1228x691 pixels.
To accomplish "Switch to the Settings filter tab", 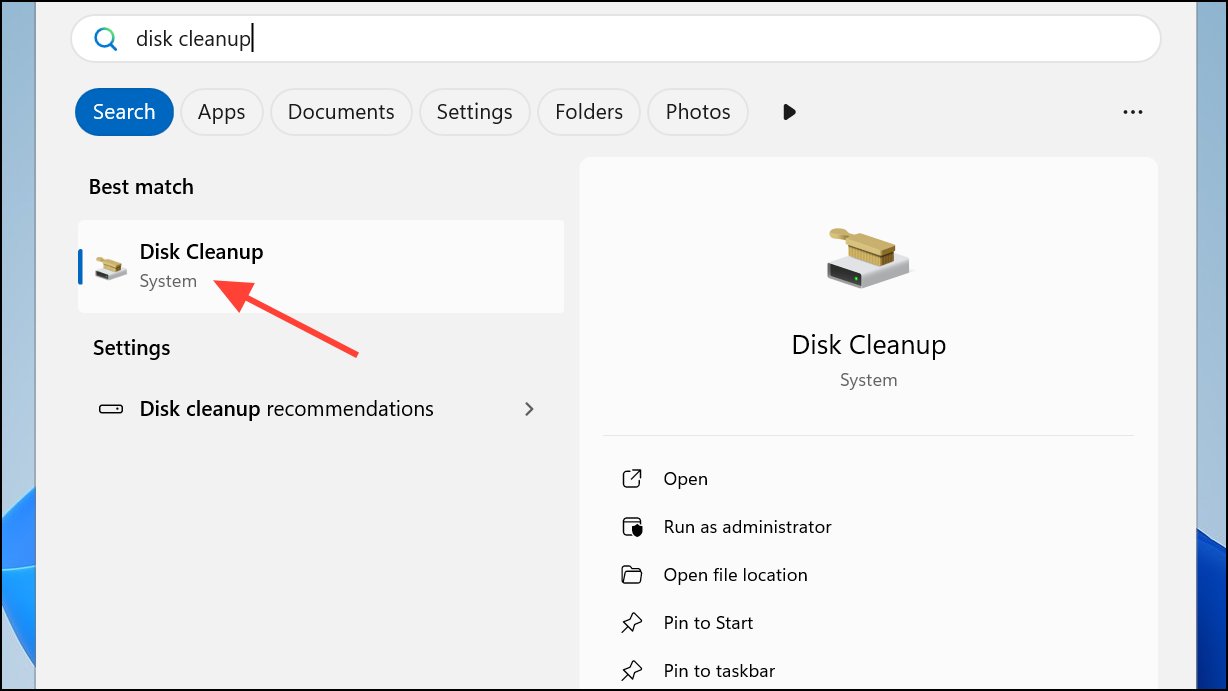I will pos(475,112).
